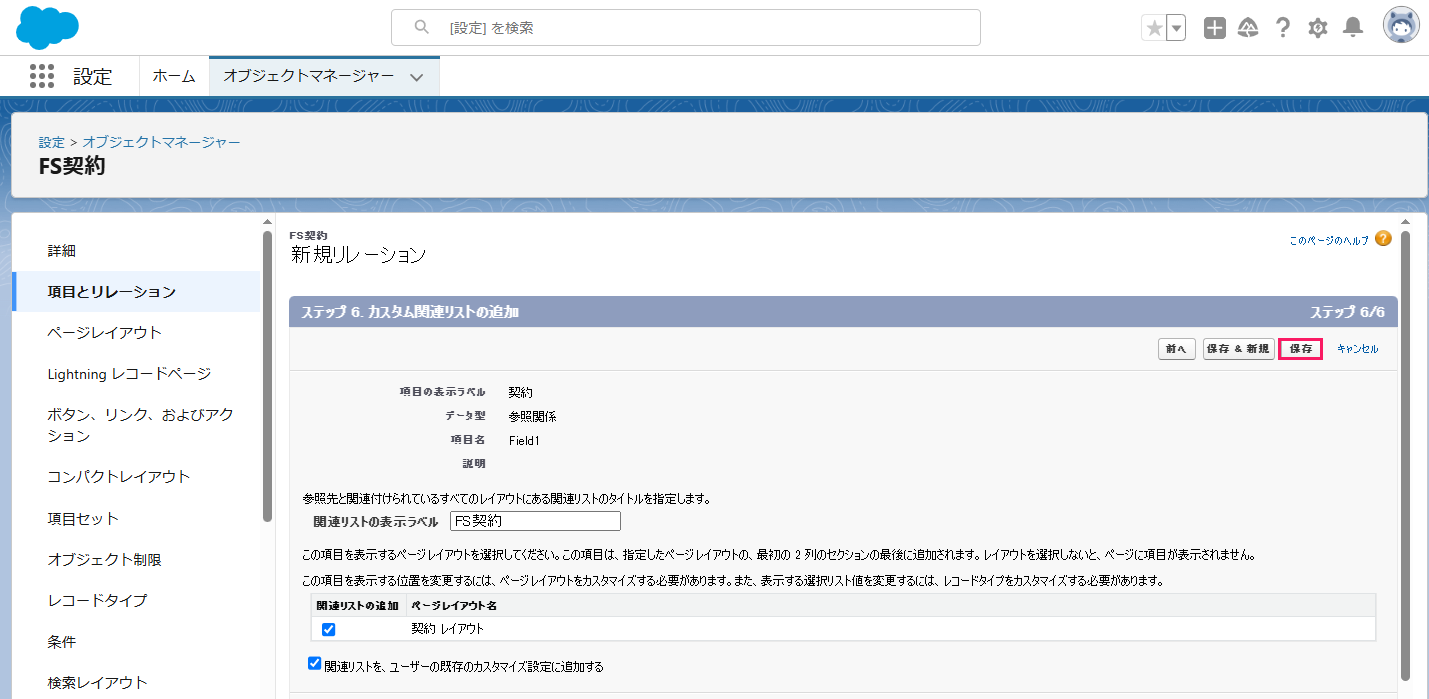Click the orange help icon for this page
The image size is (1429, 699).
coord(1383,239)
